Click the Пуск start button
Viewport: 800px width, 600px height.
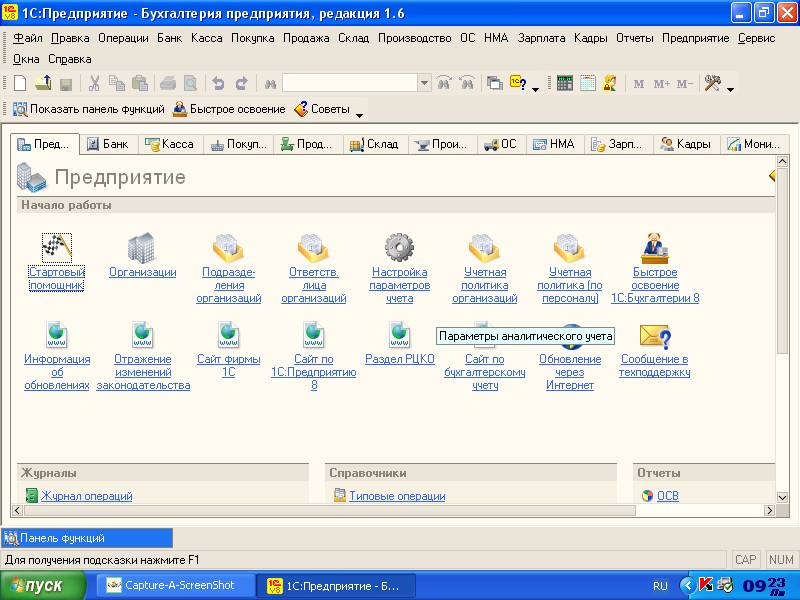pos(43,585)
